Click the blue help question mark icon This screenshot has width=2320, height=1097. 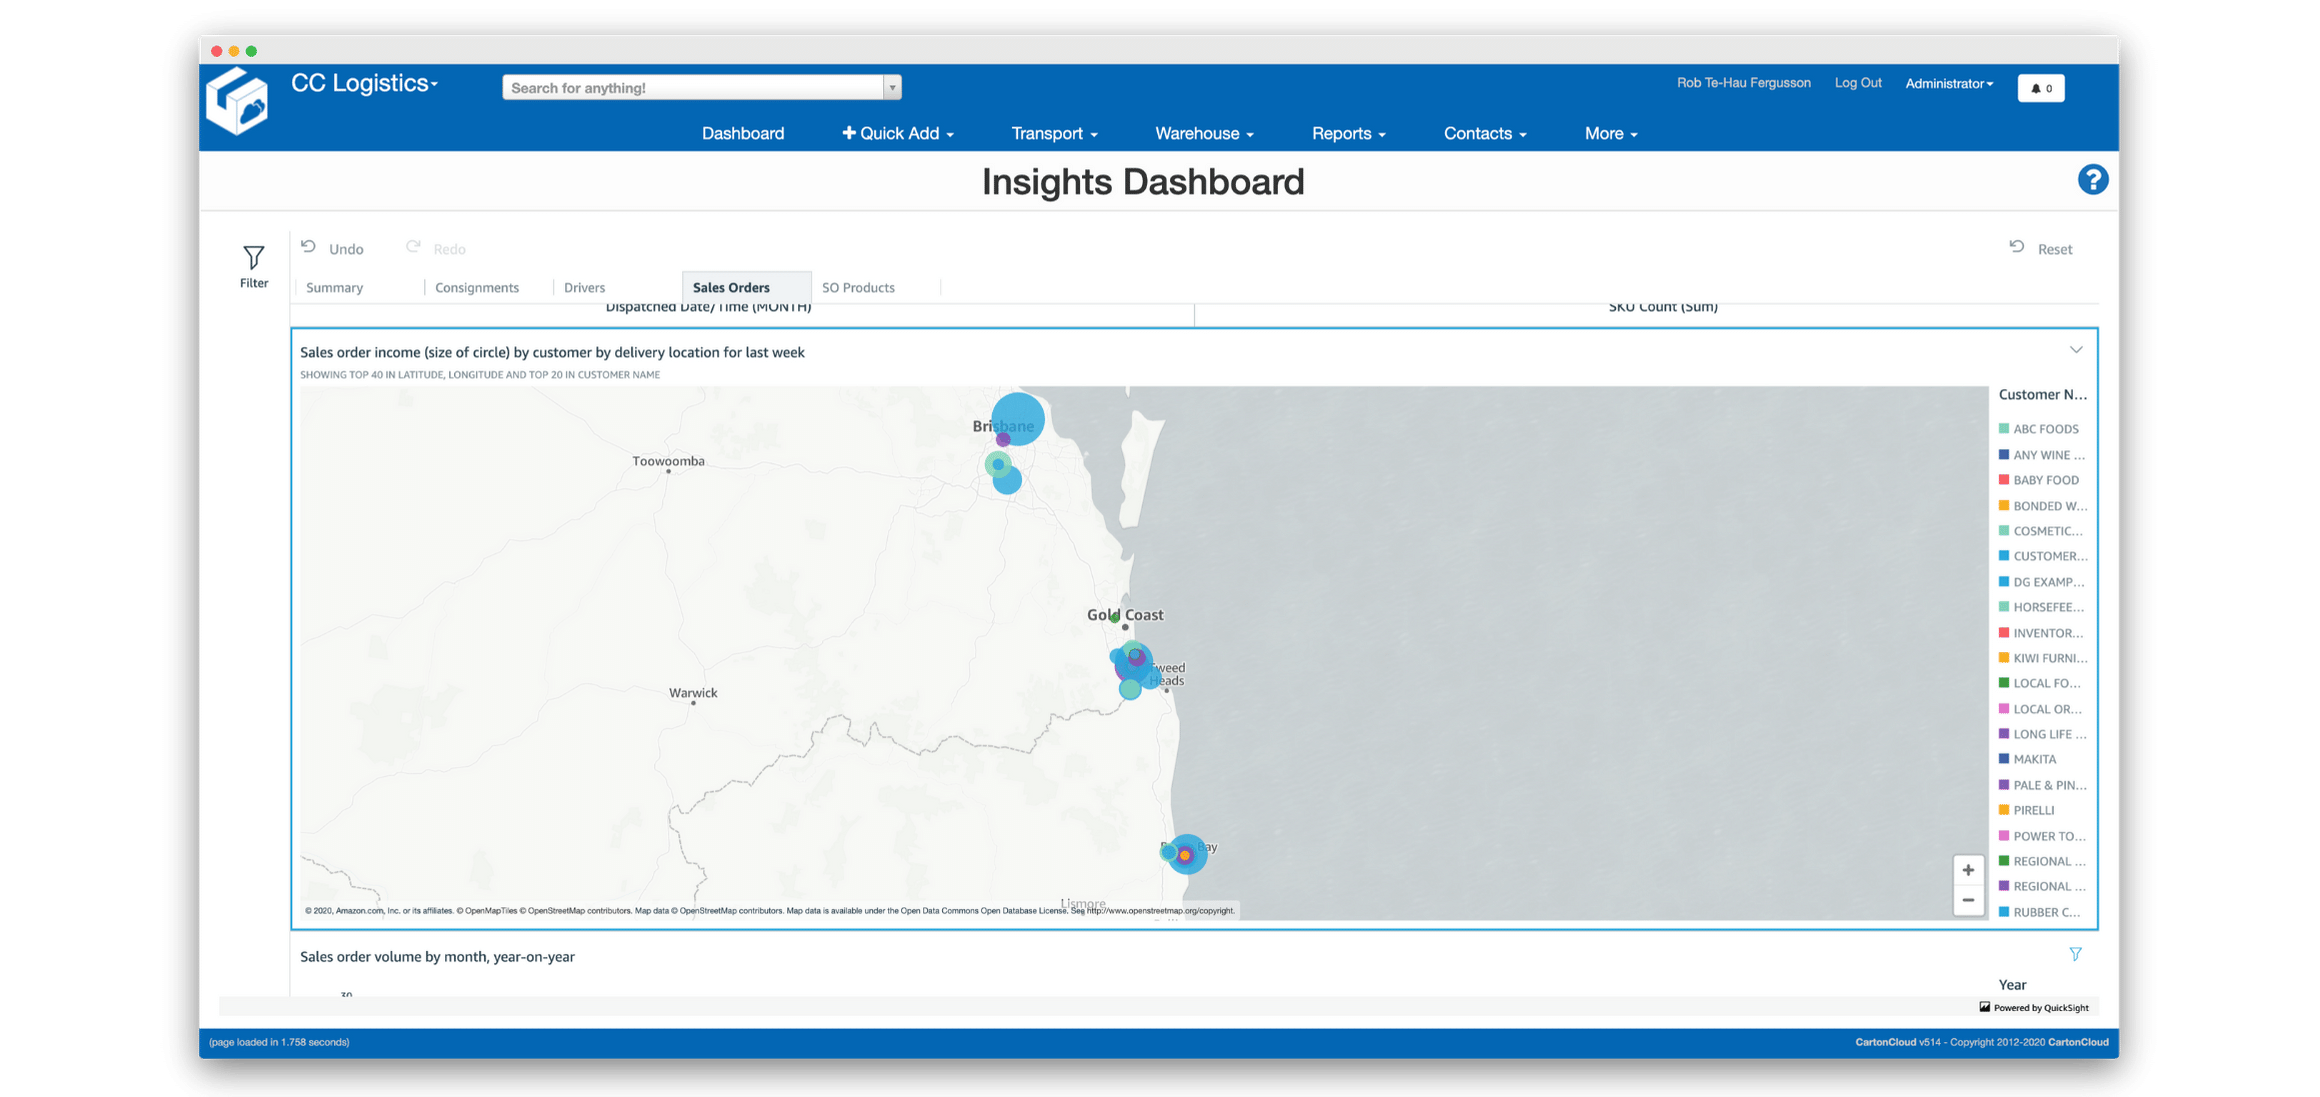tap(2092, 180)
